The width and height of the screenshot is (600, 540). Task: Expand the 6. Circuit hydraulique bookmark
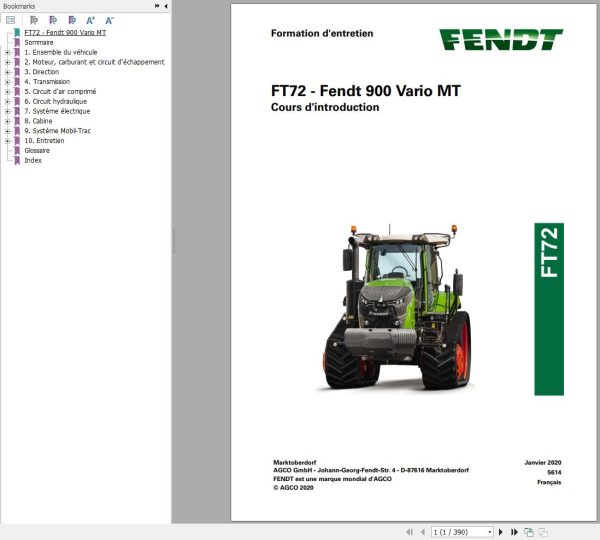tap(7, 101)
